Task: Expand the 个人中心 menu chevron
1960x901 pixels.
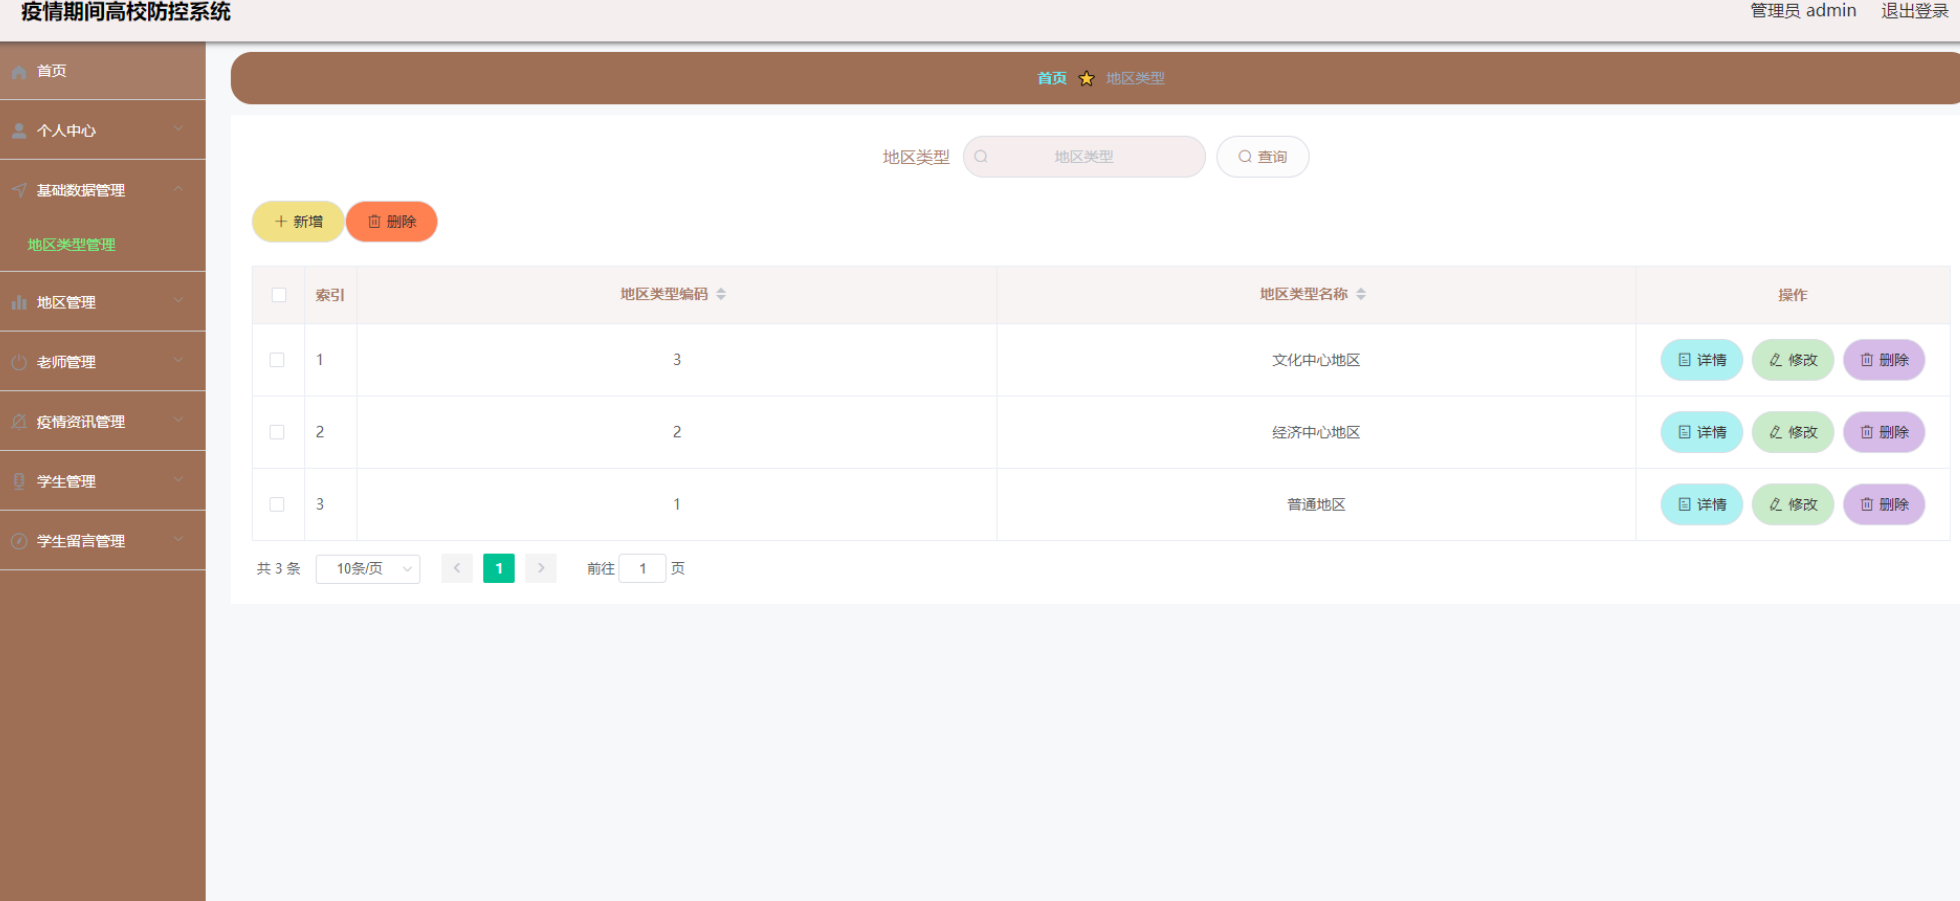Action: pyautogui.click(x=178, y=130)
